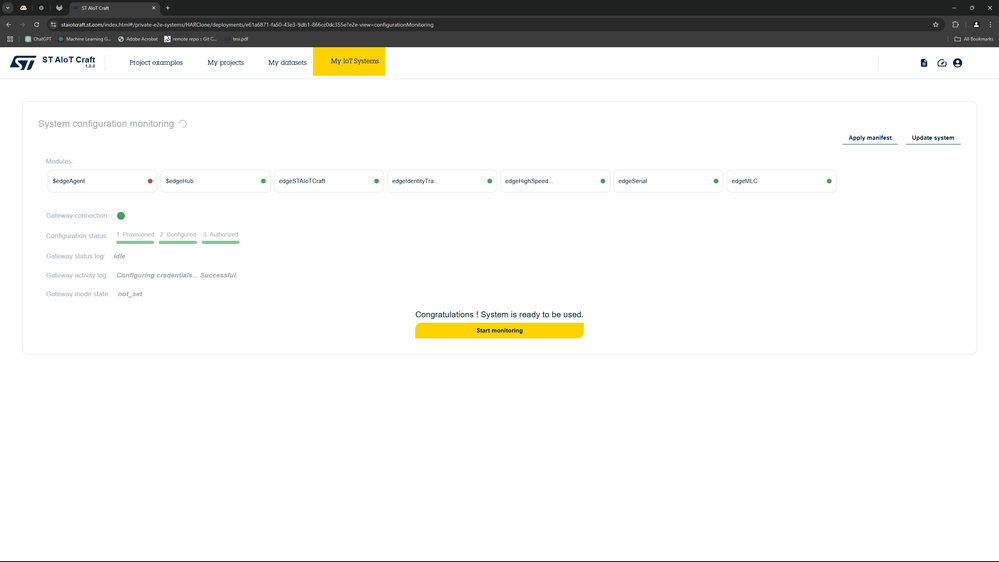This screenshot has height=562, width=999.
Task: Click 'Configuring credentials... Successful.' activity log
Action: coord(177,275)
